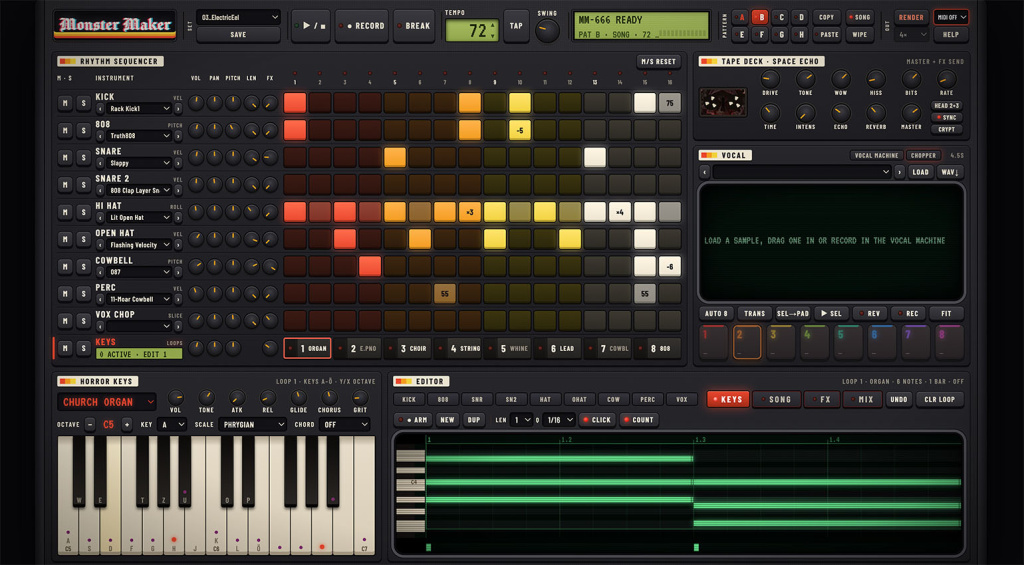1024x565 pixels.
Task: Click the SAVE button
Action: tap(238, 35)
